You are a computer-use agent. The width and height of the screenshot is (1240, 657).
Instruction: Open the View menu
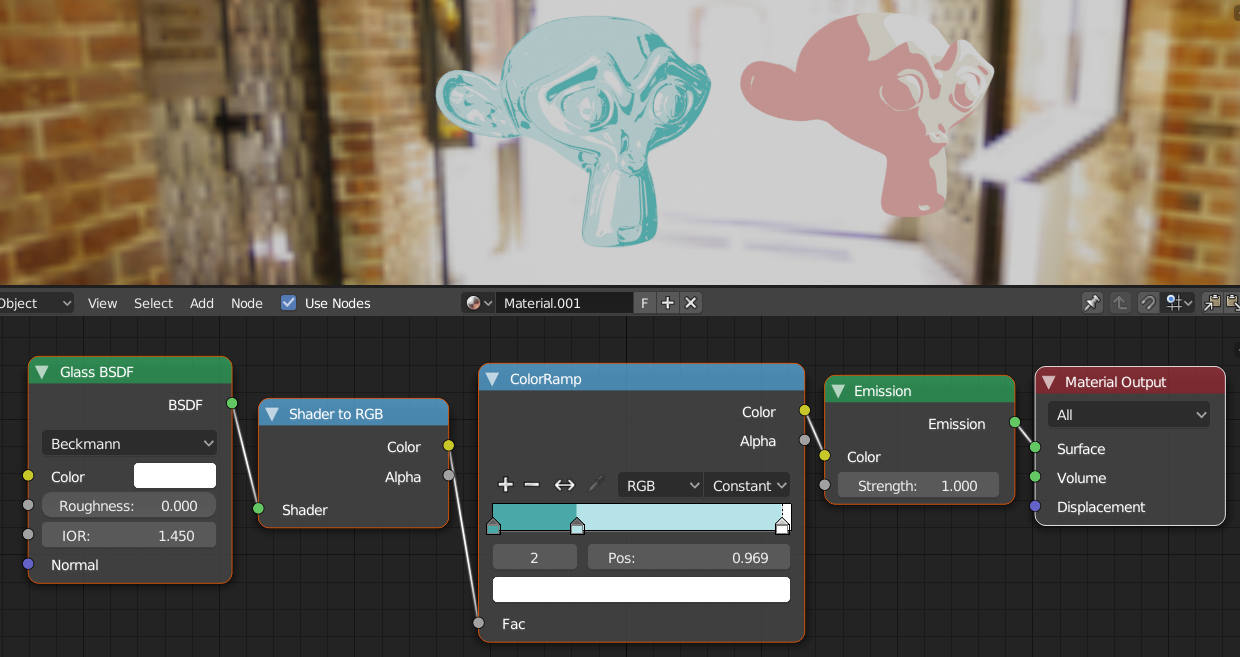click(x=102, y=303)
